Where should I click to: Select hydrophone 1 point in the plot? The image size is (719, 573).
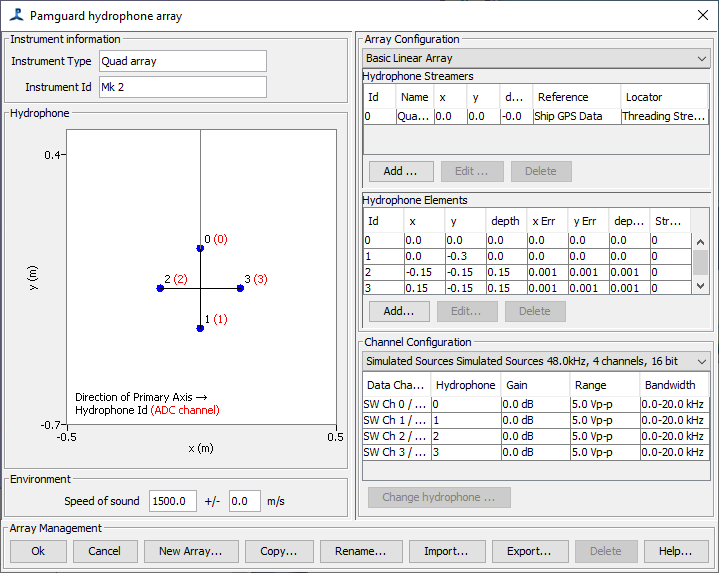tap(200, 328)
